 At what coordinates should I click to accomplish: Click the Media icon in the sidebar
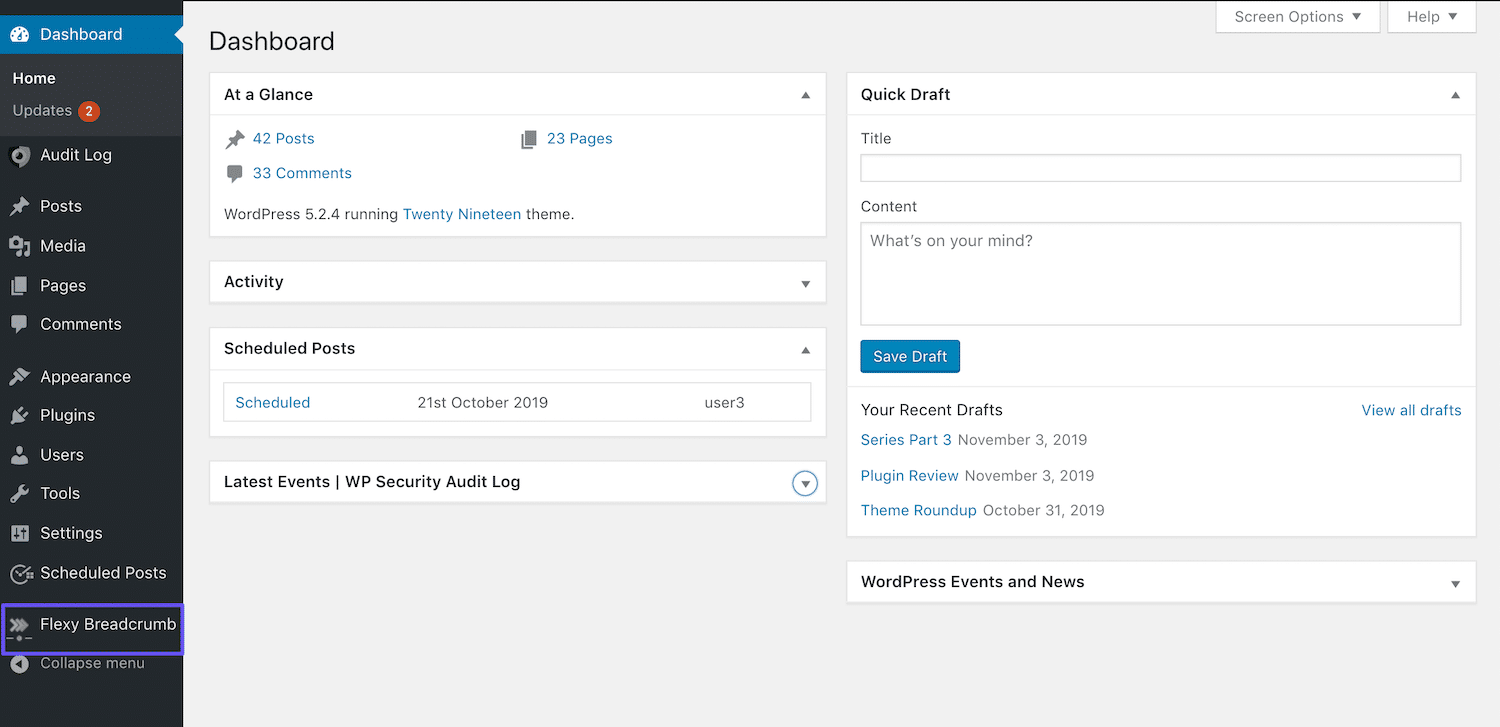(20, 246)
